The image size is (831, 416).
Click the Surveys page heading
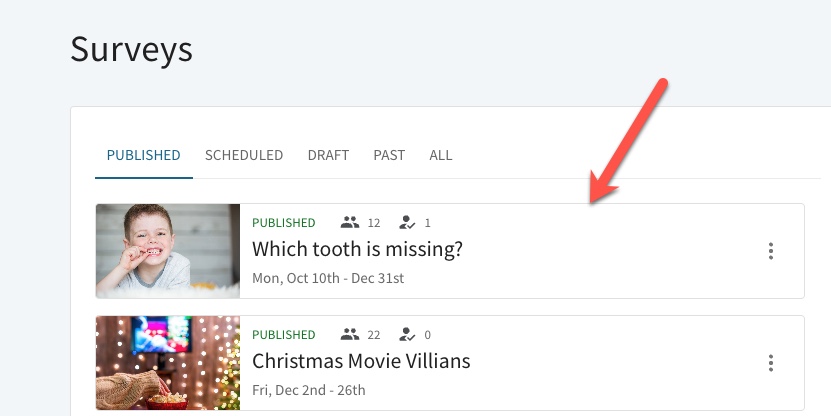click(x=131, y=50)
